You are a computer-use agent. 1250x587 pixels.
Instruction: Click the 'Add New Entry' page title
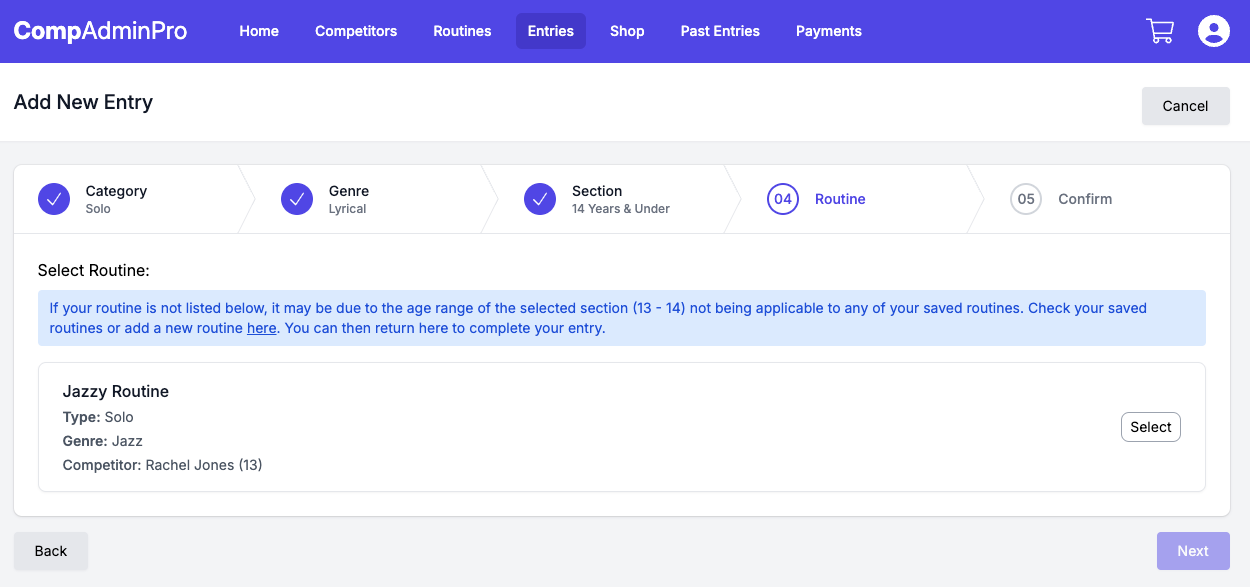pyautogui.click(x=83, y=102)
